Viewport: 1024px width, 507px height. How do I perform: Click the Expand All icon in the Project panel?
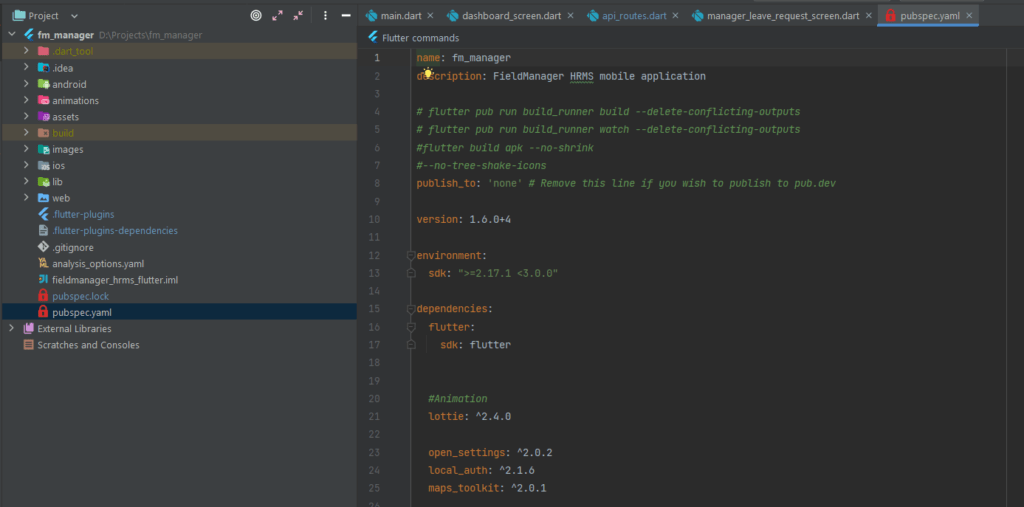[x=278, y=16]
